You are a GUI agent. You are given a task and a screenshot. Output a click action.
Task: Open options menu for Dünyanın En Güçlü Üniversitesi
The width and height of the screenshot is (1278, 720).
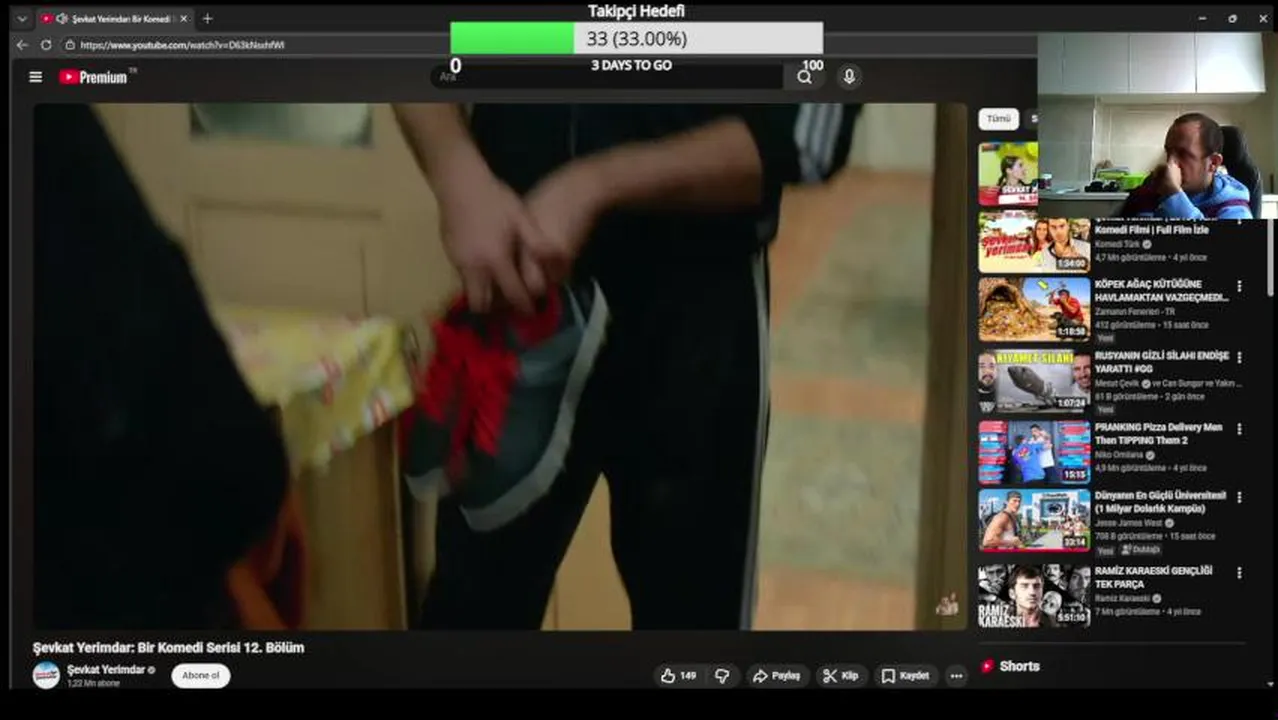click(1239, 498)
